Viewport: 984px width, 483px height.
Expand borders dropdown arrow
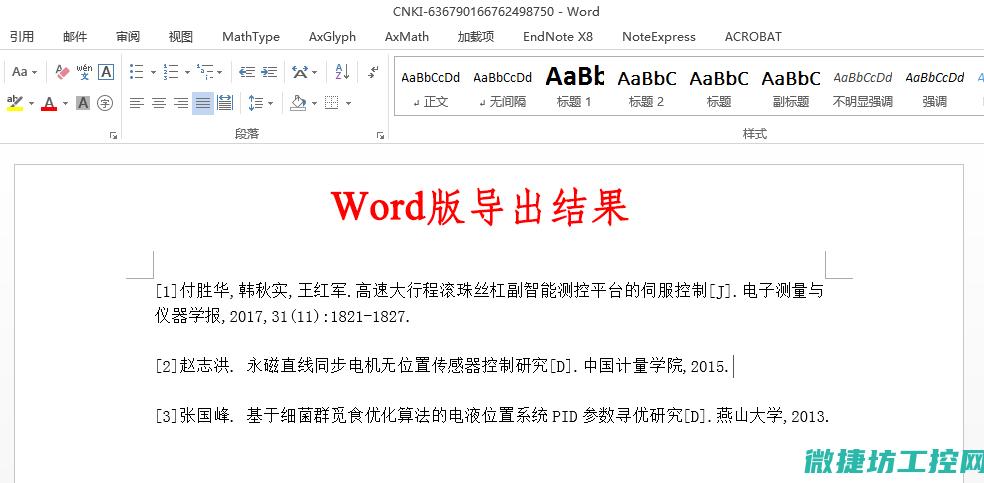click(x=348, y=104)
